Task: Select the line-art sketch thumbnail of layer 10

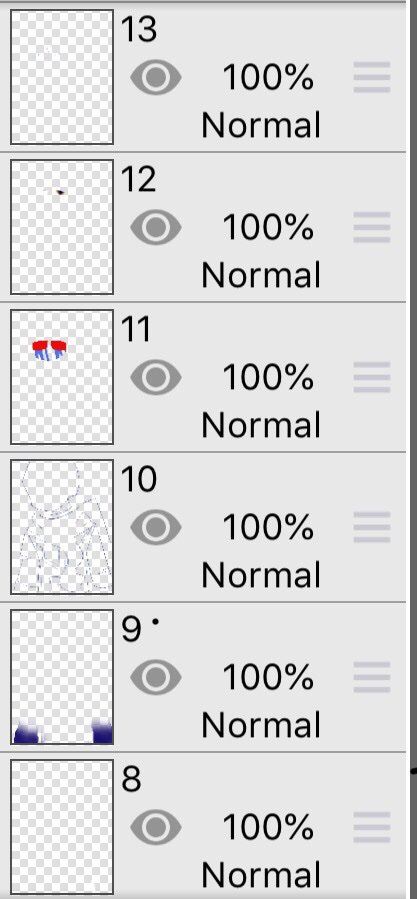Action: 62,527
